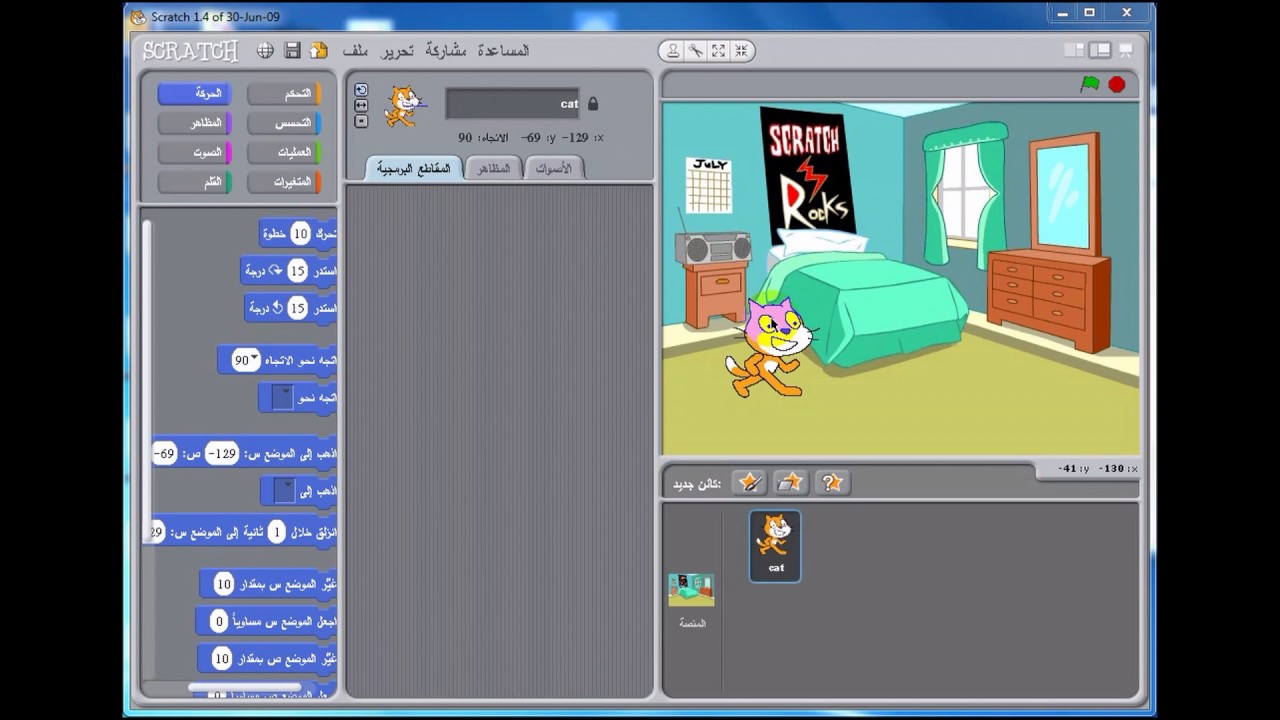Viewport: 1280px width, 720px height.
Task: Click the 10 value in the move steps block
Action: 301,234
